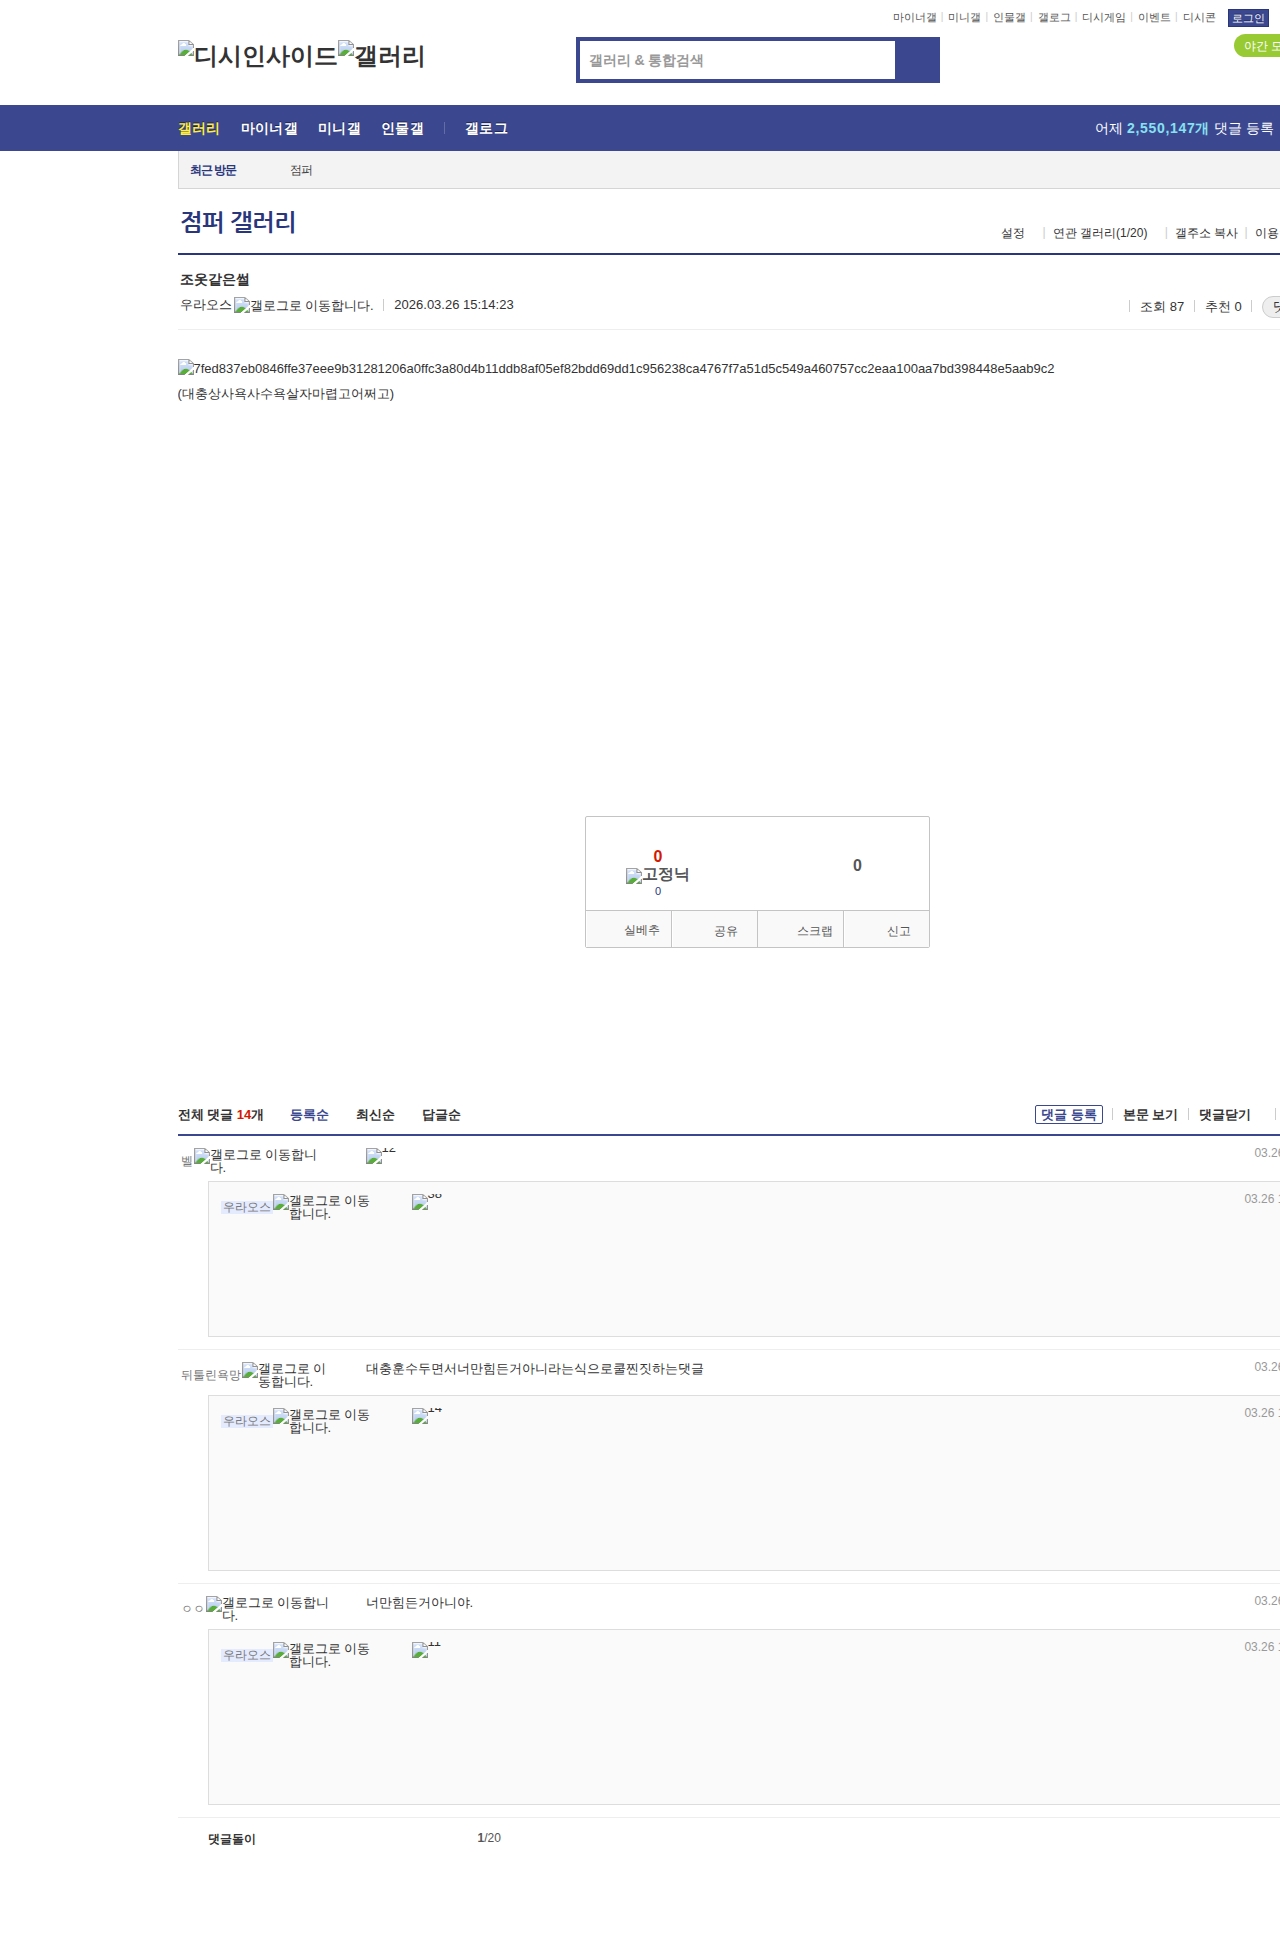This screenshot has width=1280, height=1940.
Task: Open the 설정 menu
Action: pos(1013,233)
